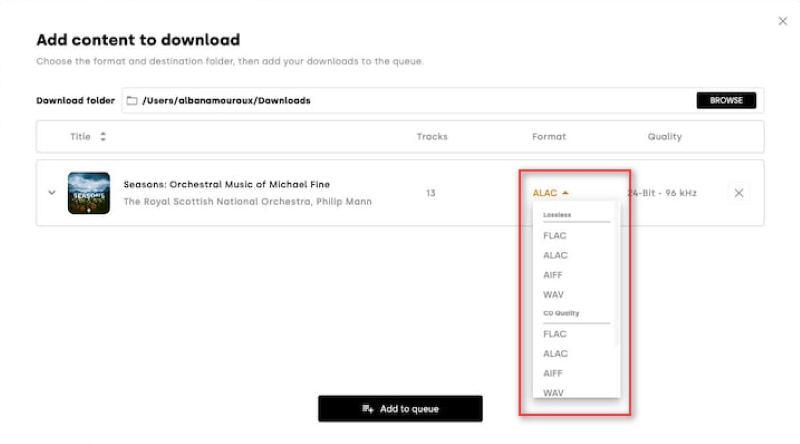
Task: Click the 24-Bit - 96 kHz quality value
Action: point(662,193)
